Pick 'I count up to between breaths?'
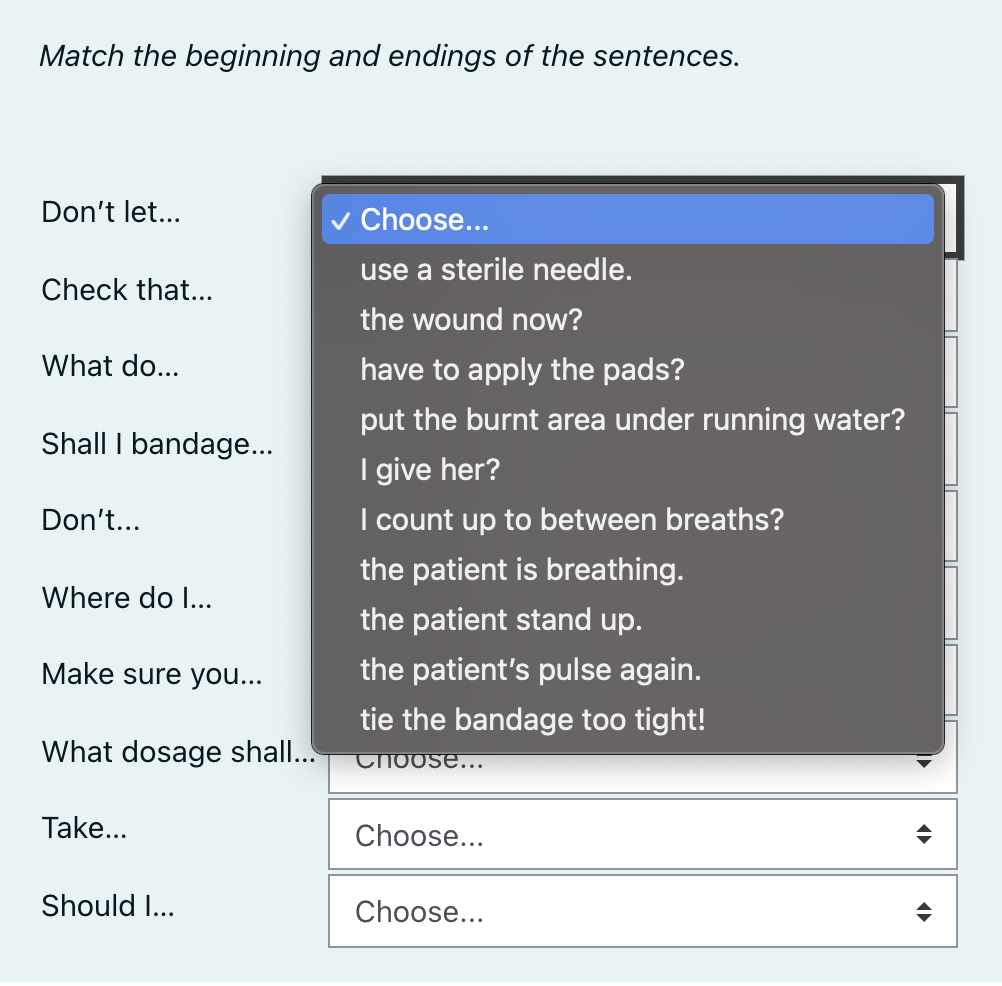 [572, 519]
